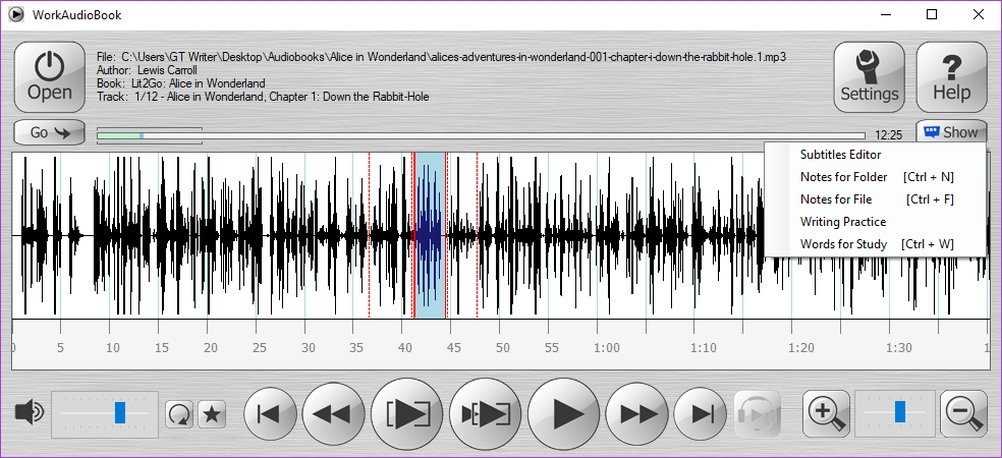Click the Go arrow button
Viewport: 1002px width, 458px height.
coord(49,132)
